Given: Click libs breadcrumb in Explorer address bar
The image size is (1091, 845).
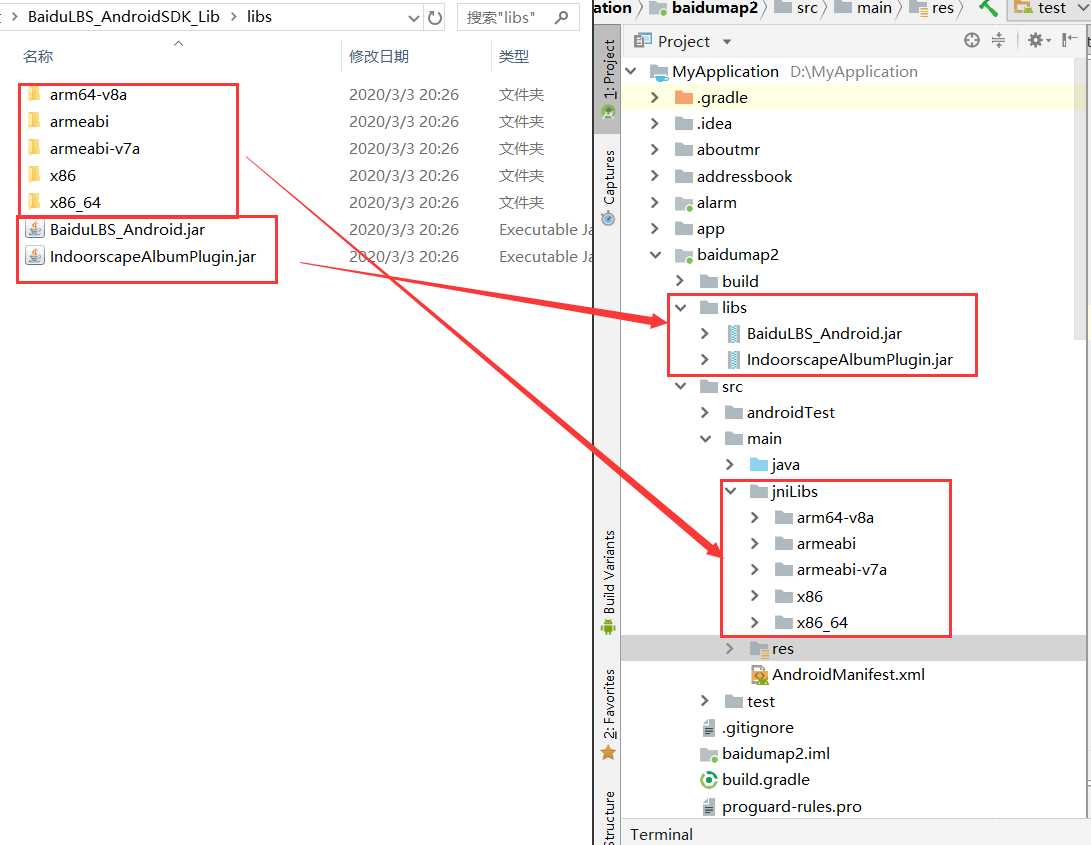Looking at the screenshot, I should pyautogui.click(x=259, y=17).
